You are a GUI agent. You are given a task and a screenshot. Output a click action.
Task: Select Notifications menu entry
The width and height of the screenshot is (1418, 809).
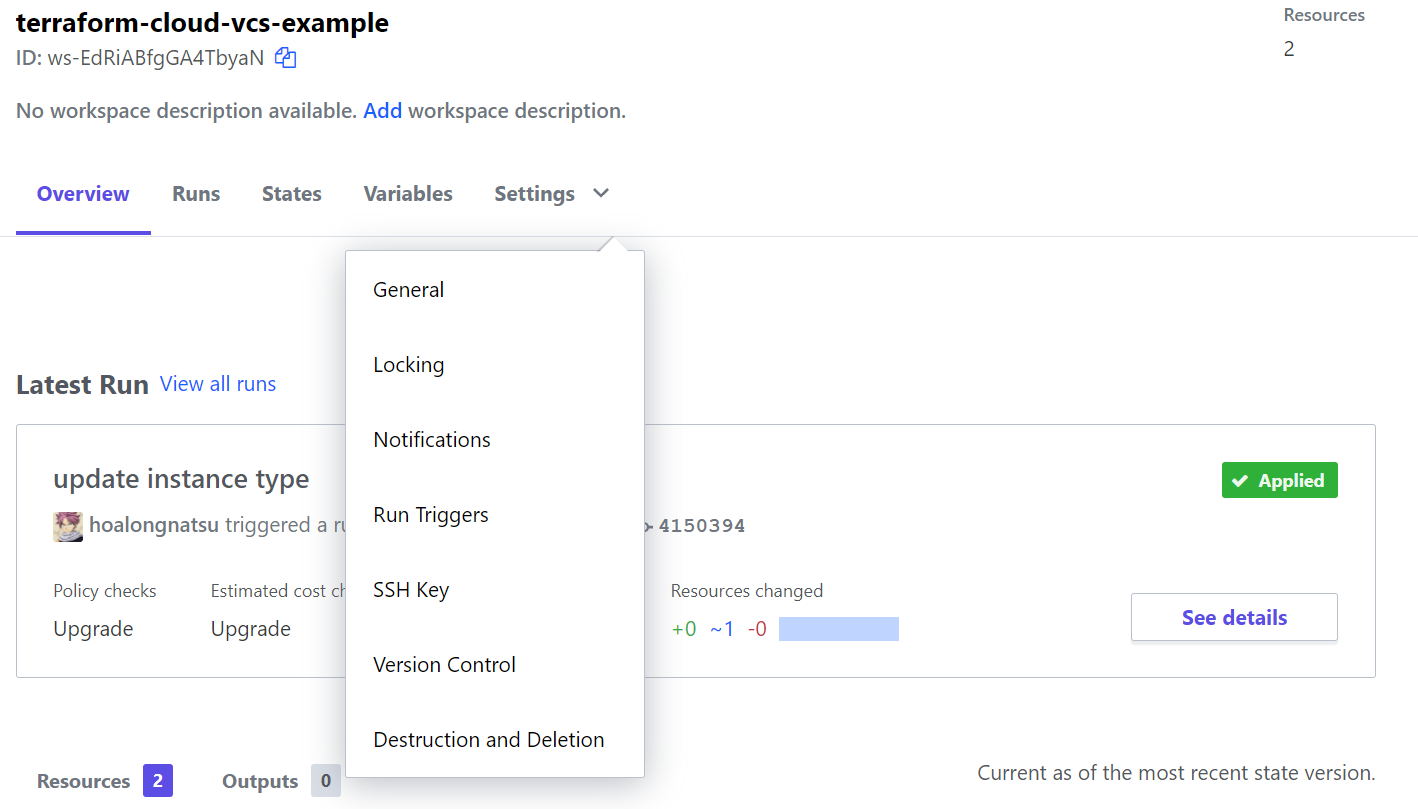[x=432, y=440]
